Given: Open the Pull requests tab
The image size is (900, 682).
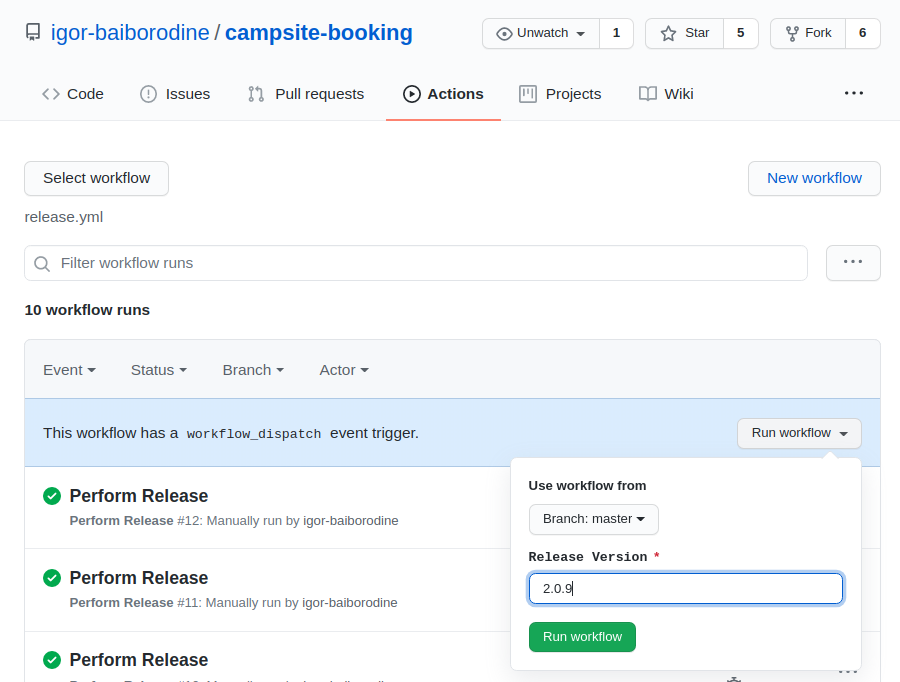Looking at the screenshot, I should pos(306,94).
